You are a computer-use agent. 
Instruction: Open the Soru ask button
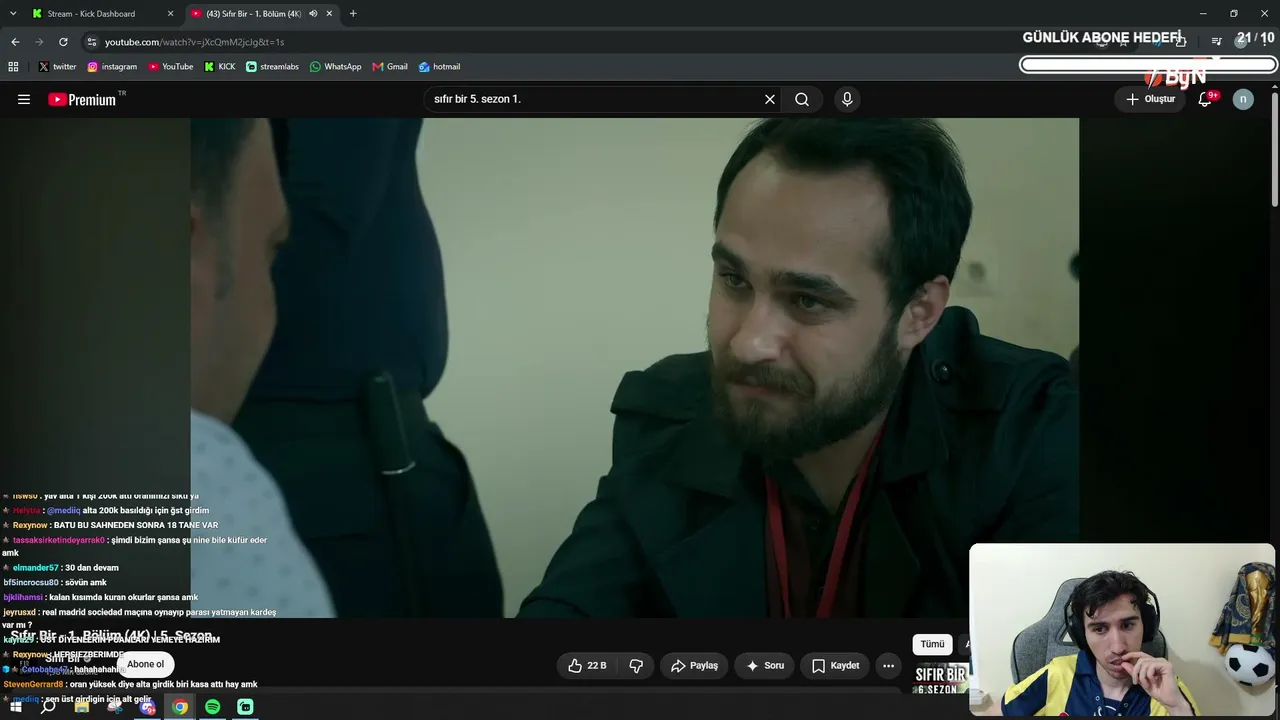pos(765,665)
